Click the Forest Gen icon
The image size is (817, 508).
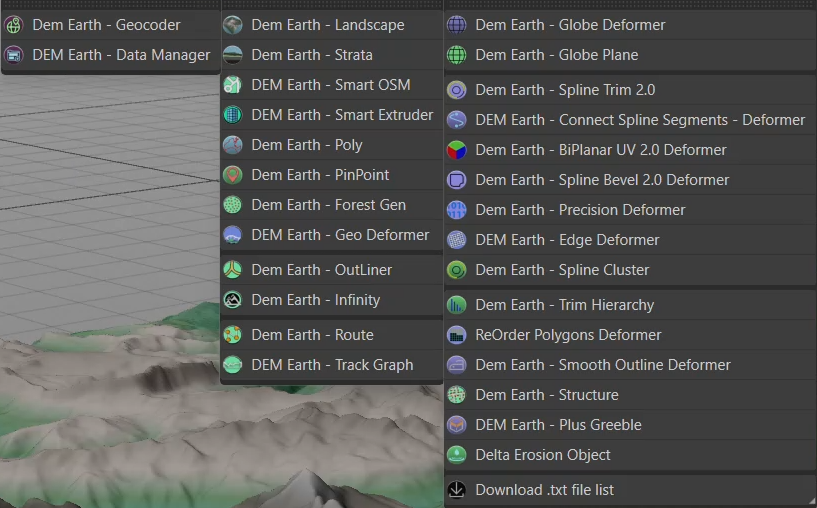(233, 205)
